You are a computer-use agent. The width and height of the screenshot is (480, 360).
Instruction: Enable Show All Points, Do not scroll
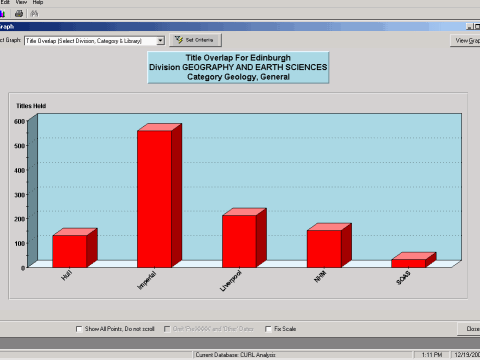[79, 329]
